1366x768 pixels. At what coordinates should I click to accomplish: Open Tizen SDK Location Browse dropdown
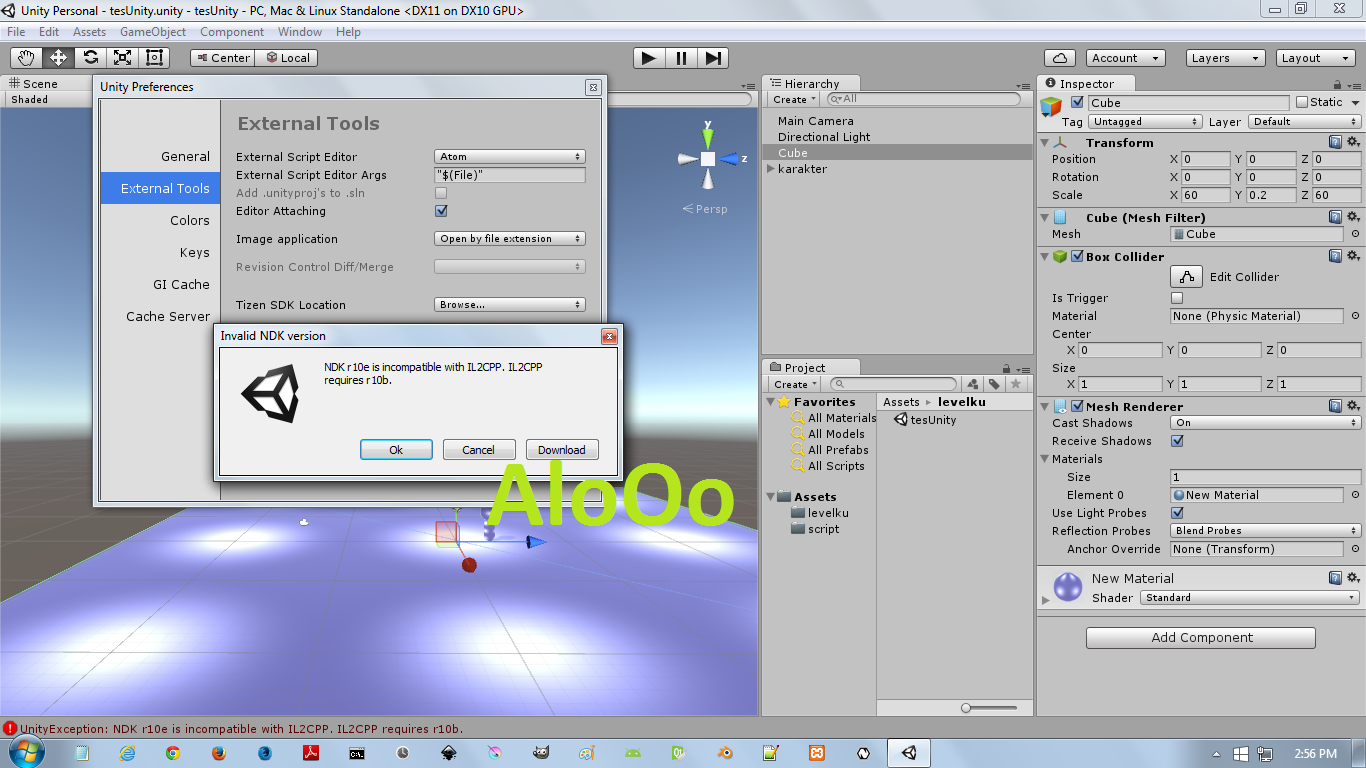pos(510,305)
